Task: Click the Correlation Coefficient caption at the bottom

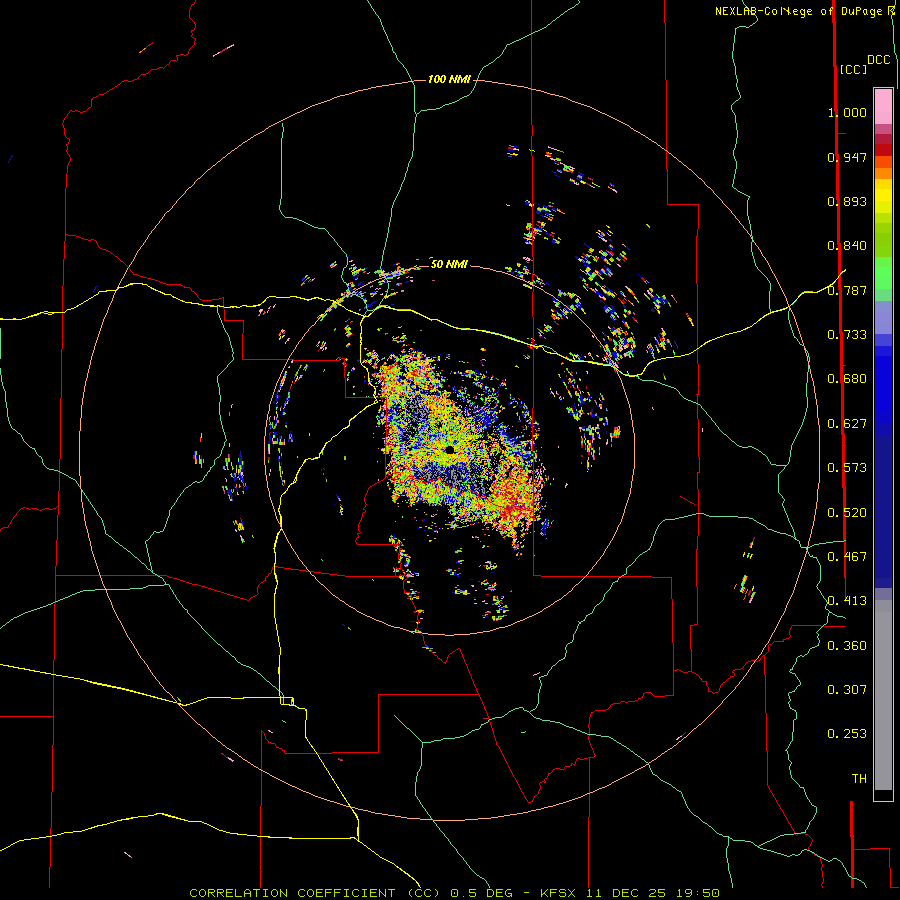Action: [454, 893]
